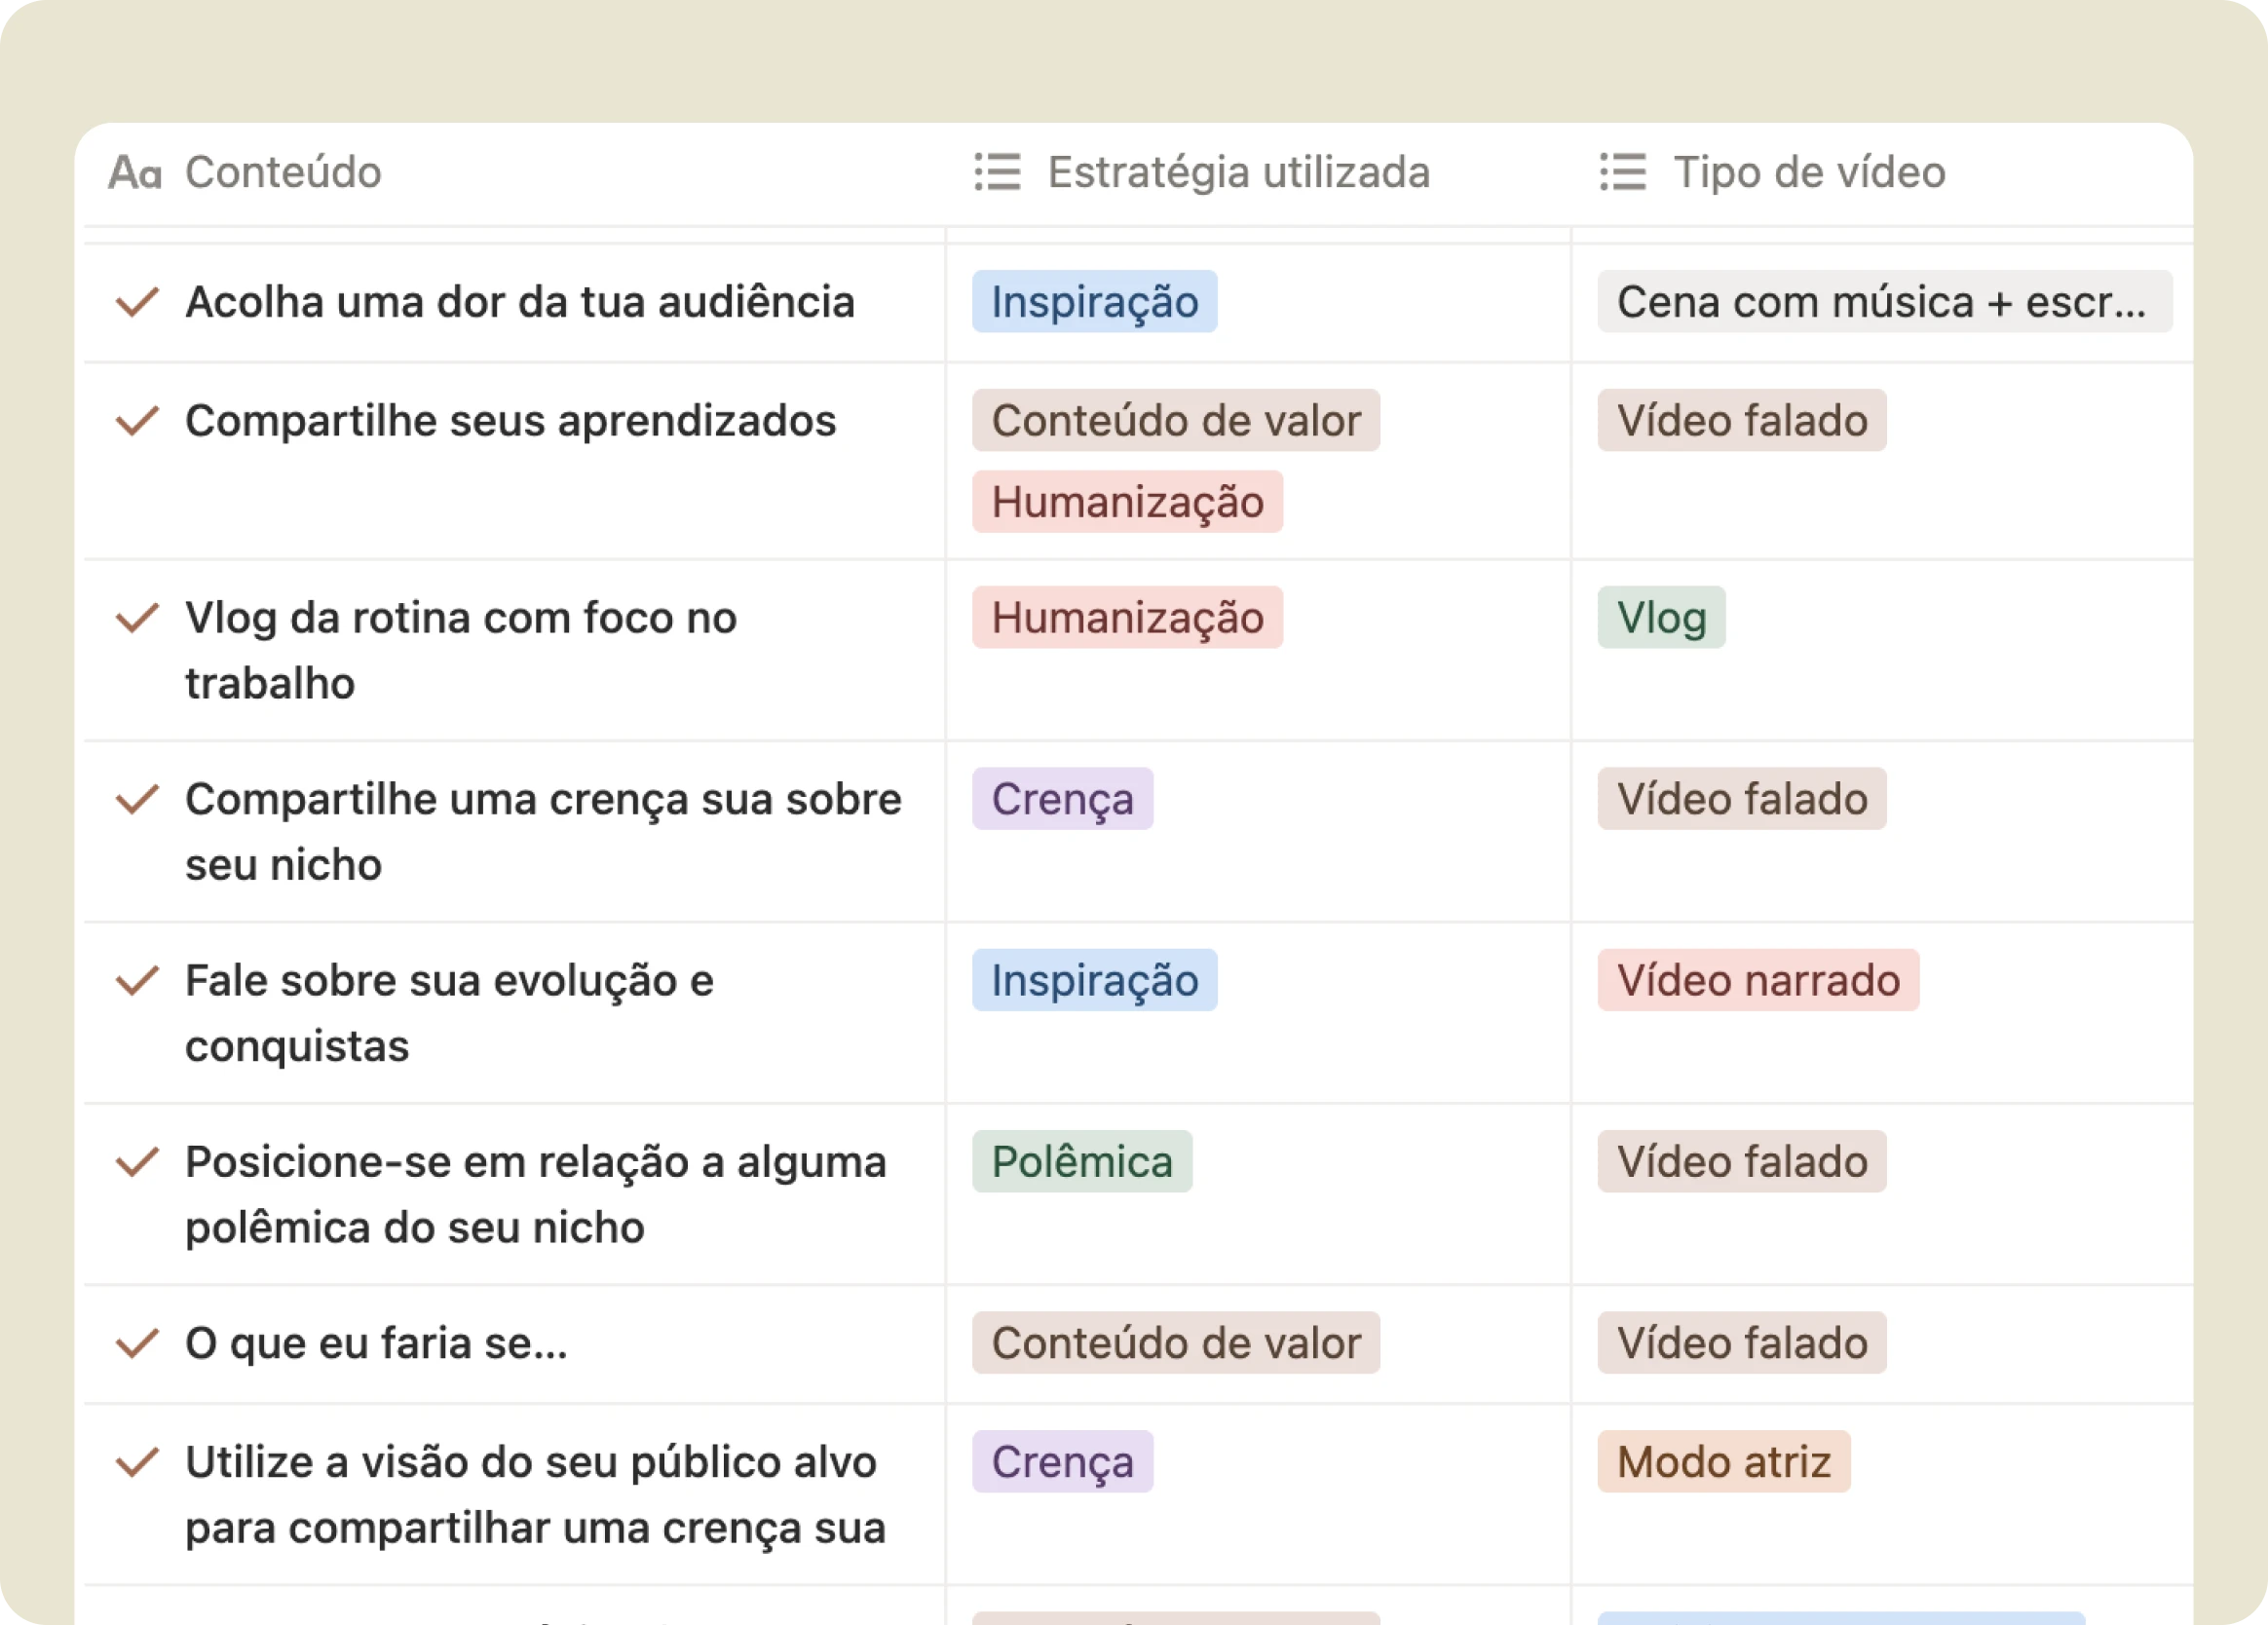This screenshot has height=1625, width=2268.
Task: Click checkmark icon for Acolha uma dor row
Action: (x=137, y=302)
